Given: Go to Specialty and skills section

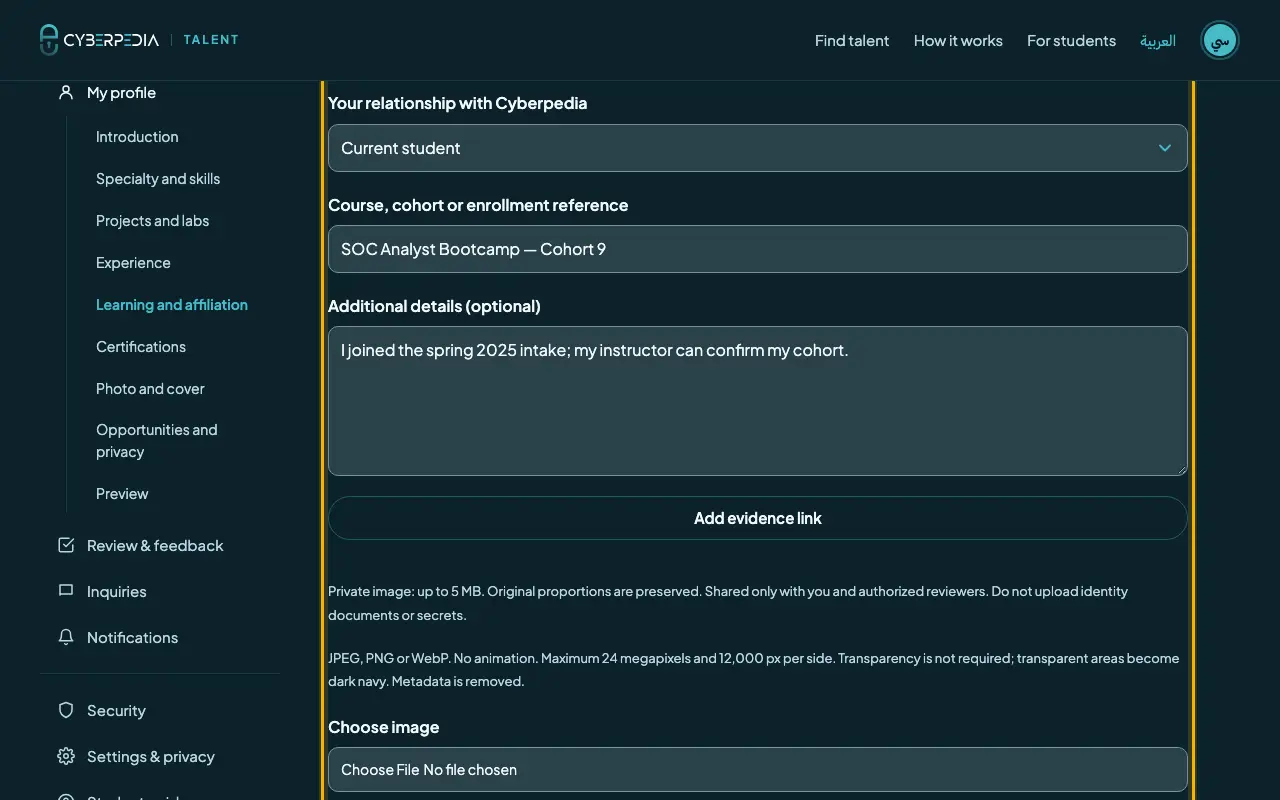Looking at the screenshot, I should pos(158,179).
